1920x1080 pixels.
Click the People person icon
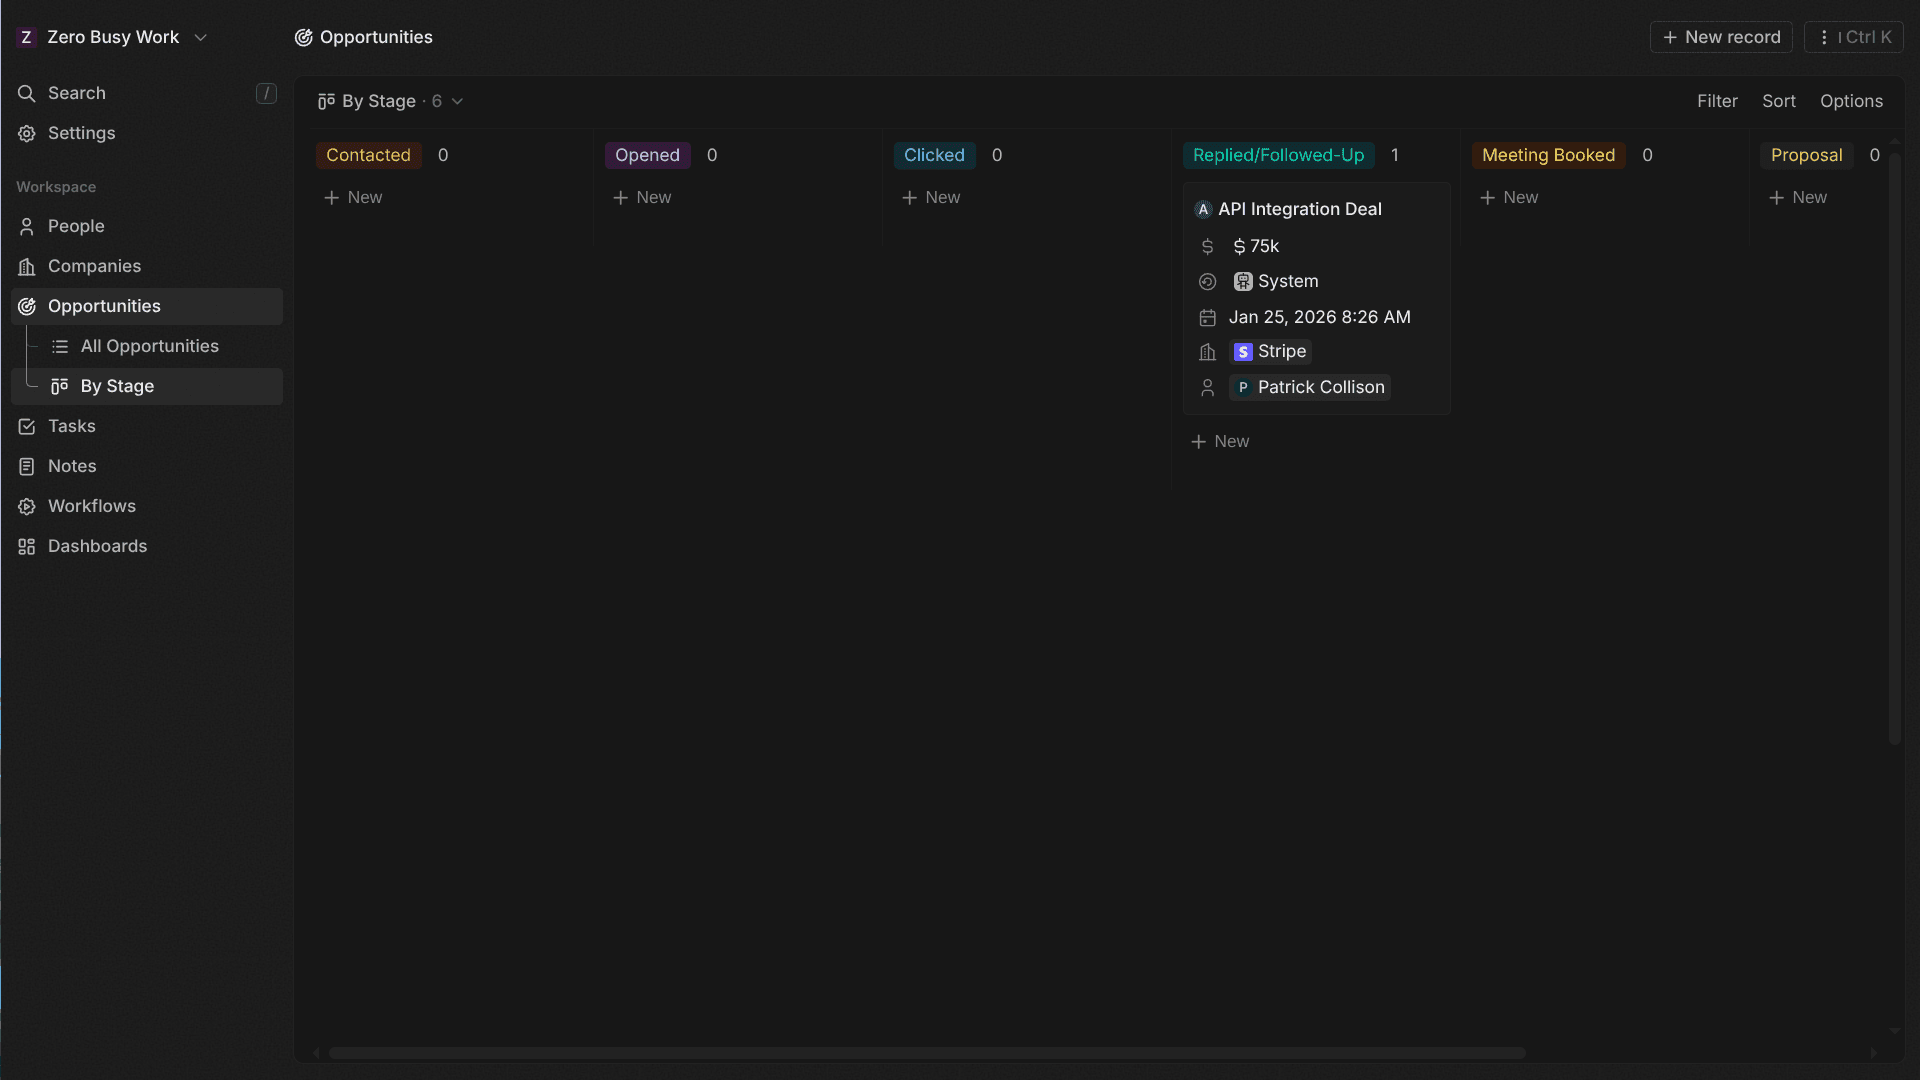[27, 227]
